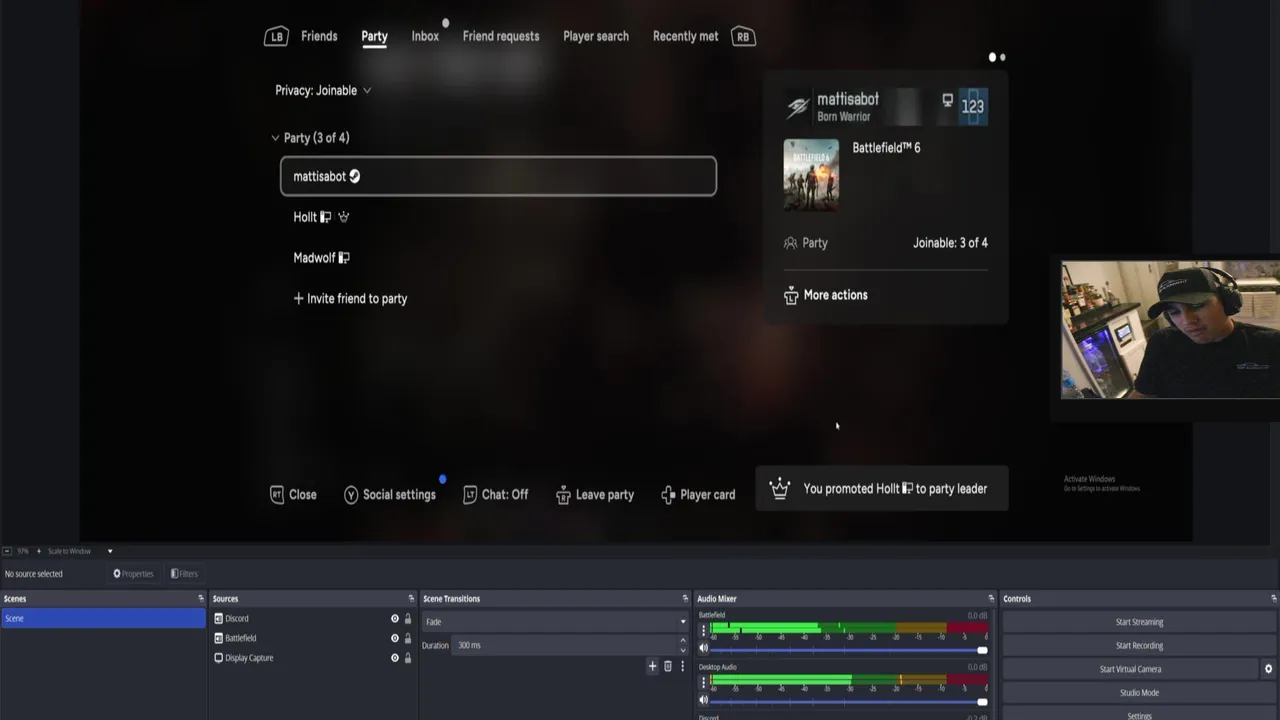Mute the Desktop Audio channel
The image size is (1280, 720).
click(703, 701)
